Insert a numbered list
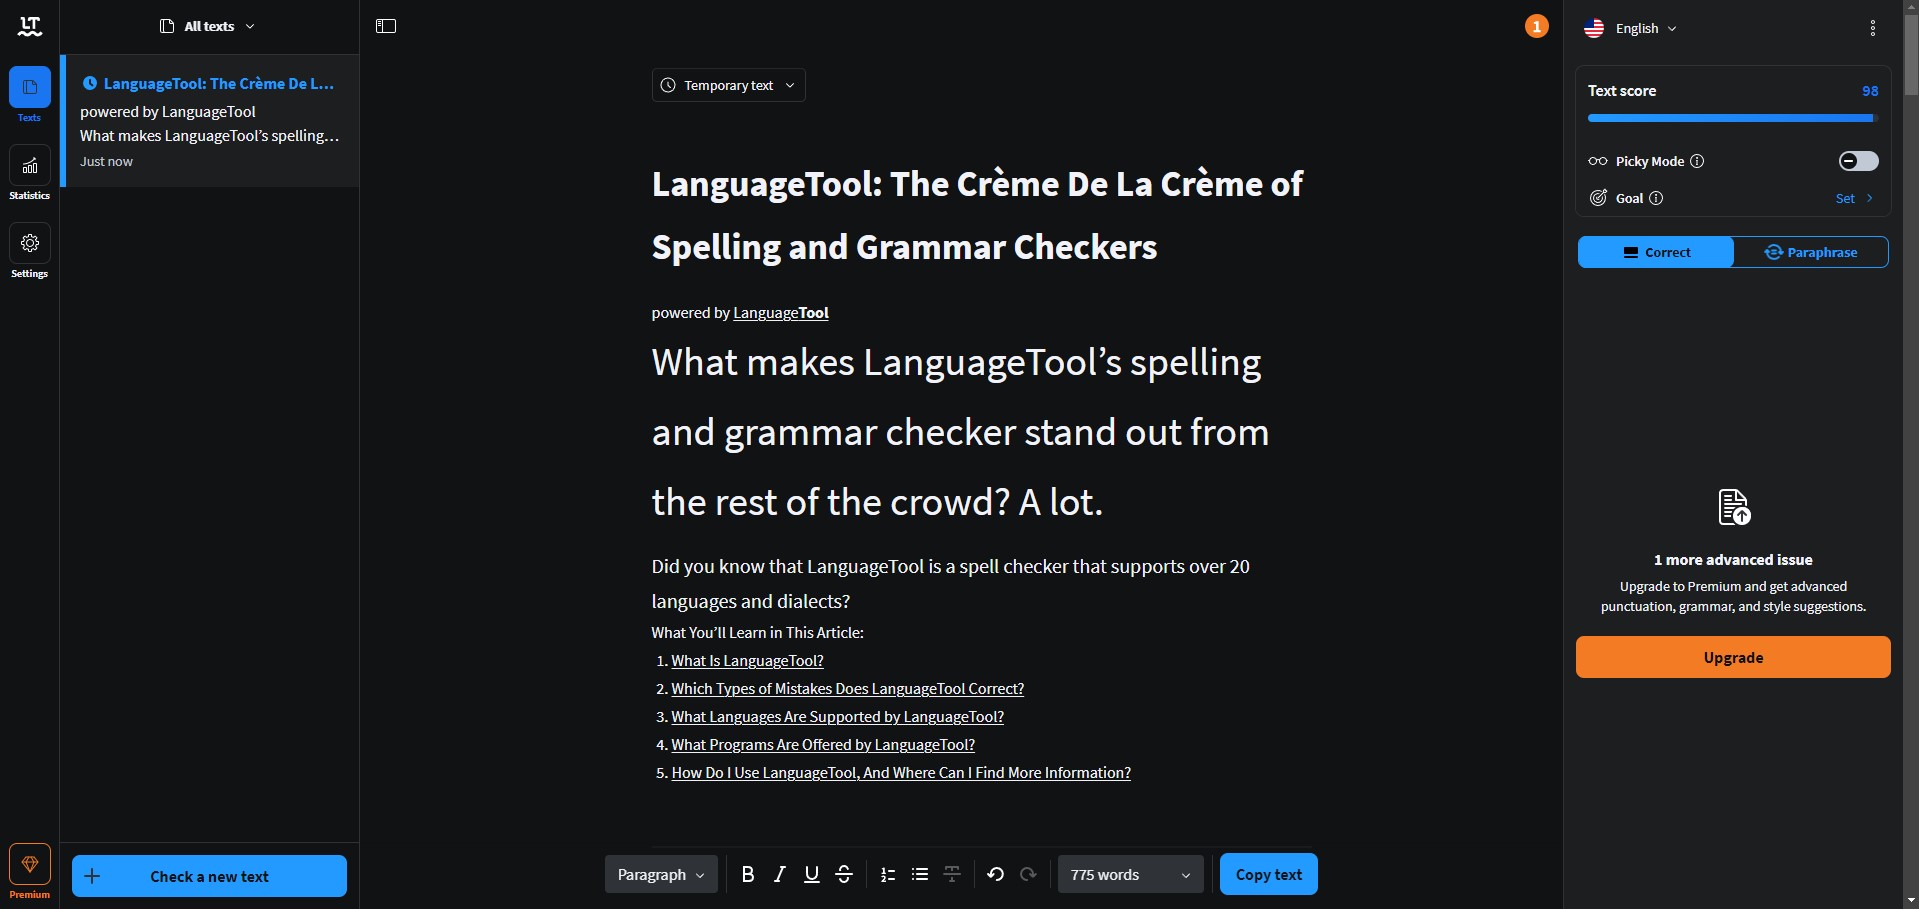Screen dimensions: 1919x909 [x=888, y=875]
